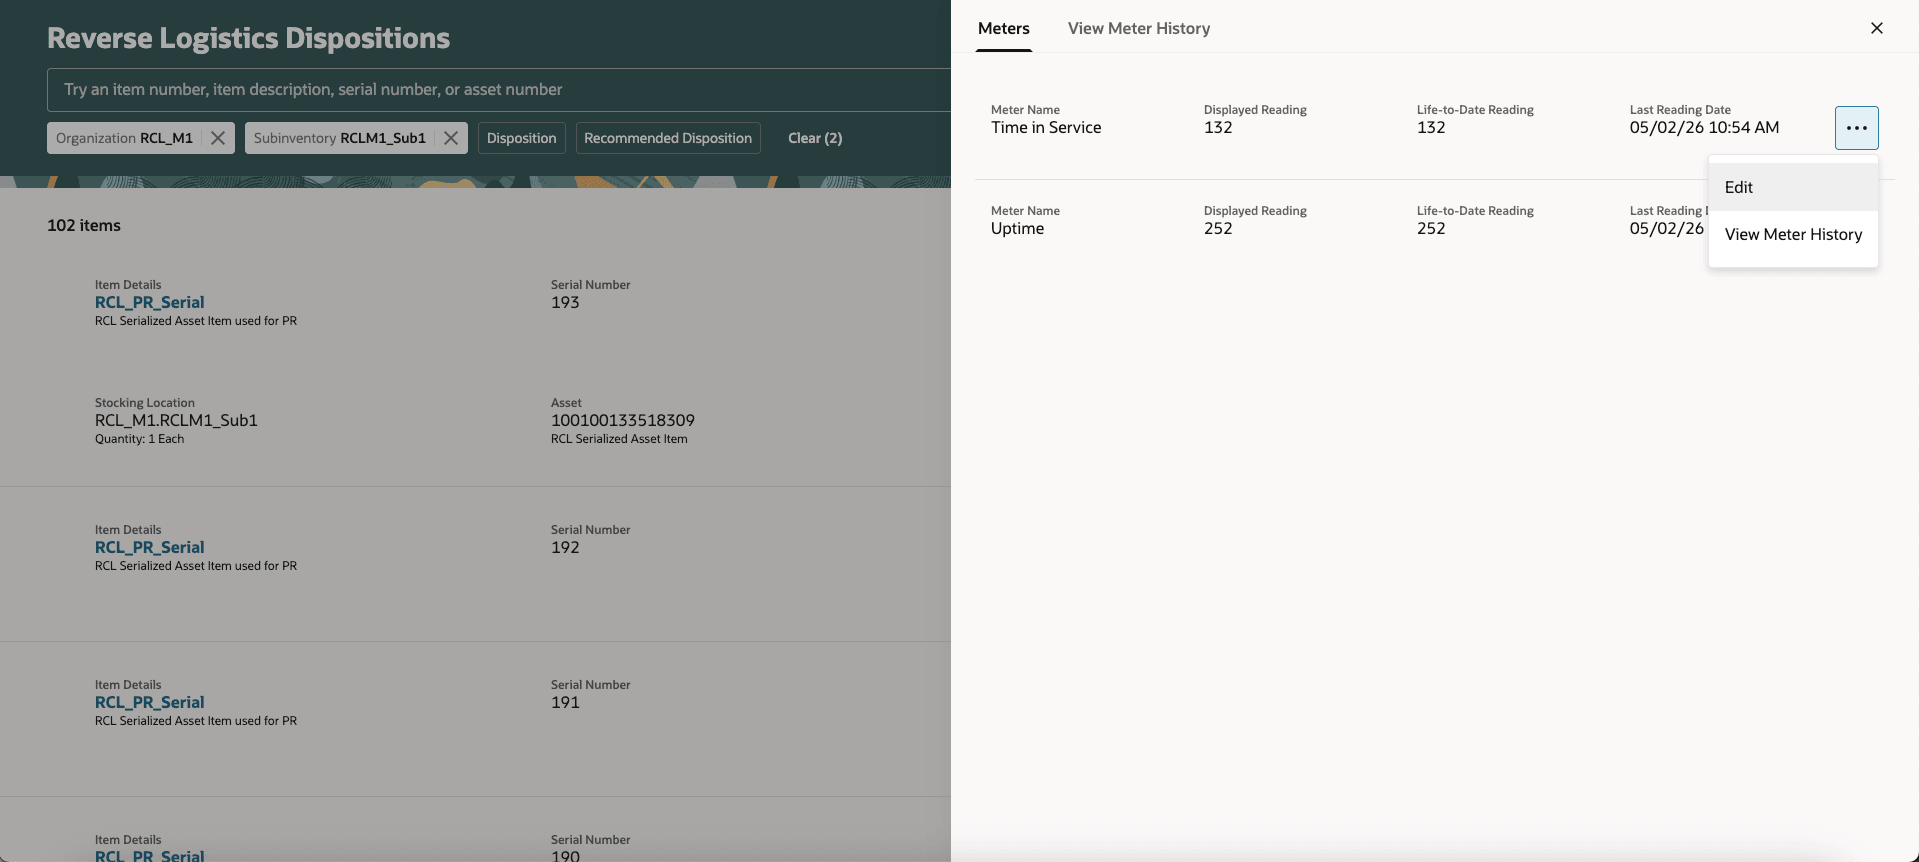Click the Uptime Displayed Reading 252

1218,228
